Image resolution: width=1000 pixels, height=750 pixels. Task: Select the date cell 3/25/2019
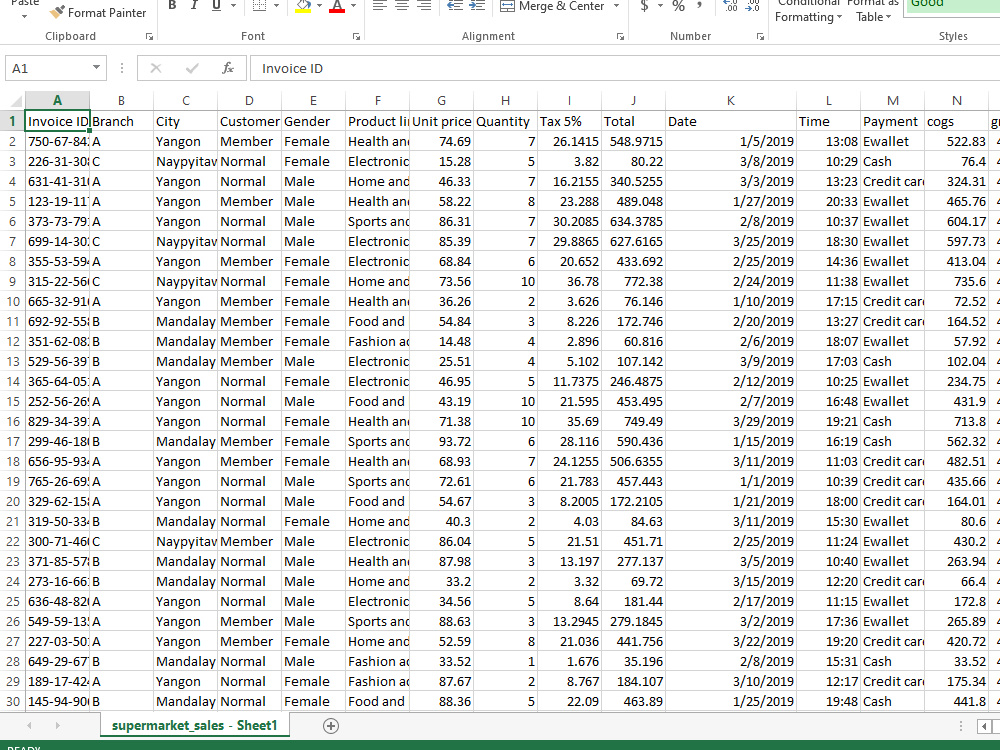pyautogui.click(x=731, y=242)
